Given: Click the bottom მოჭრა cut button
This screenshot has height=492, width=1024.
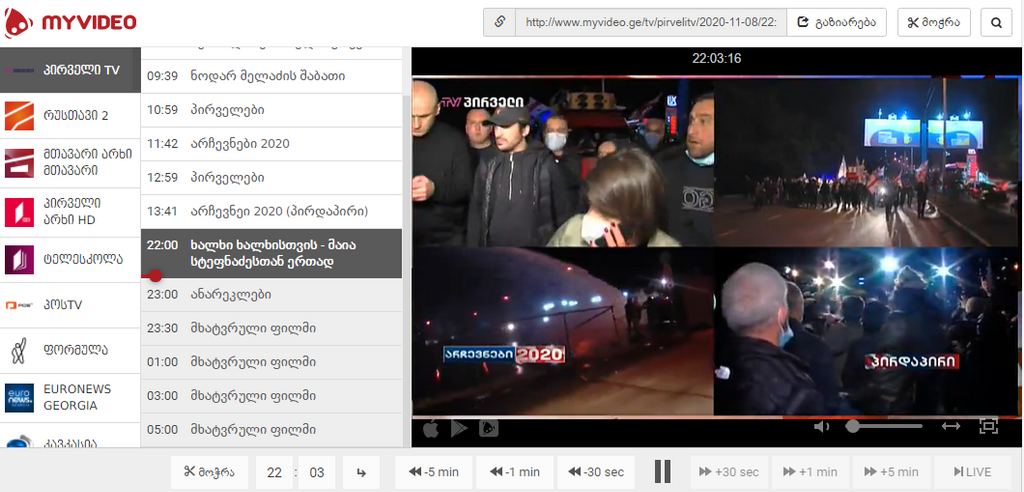Looking at the screenshot, I should (x=210, y=472).
